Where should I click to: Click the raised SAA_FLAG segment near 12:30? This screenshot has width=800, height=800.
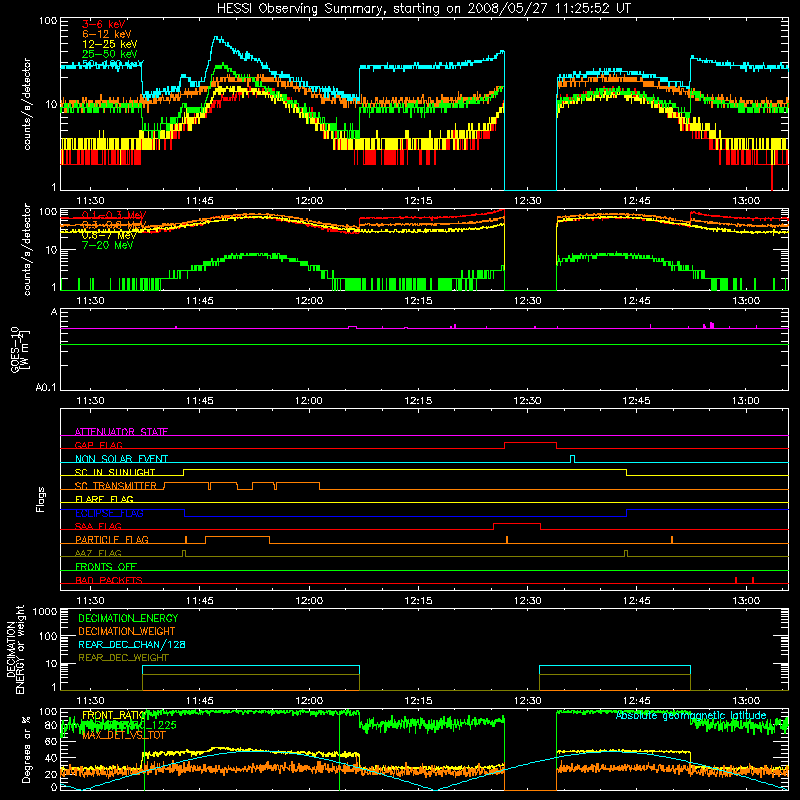[517, 523]
